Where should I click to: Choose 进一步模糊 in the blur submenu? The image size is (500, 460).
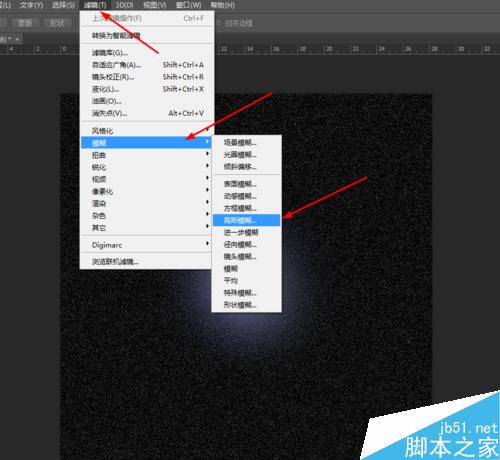[247, 232]
